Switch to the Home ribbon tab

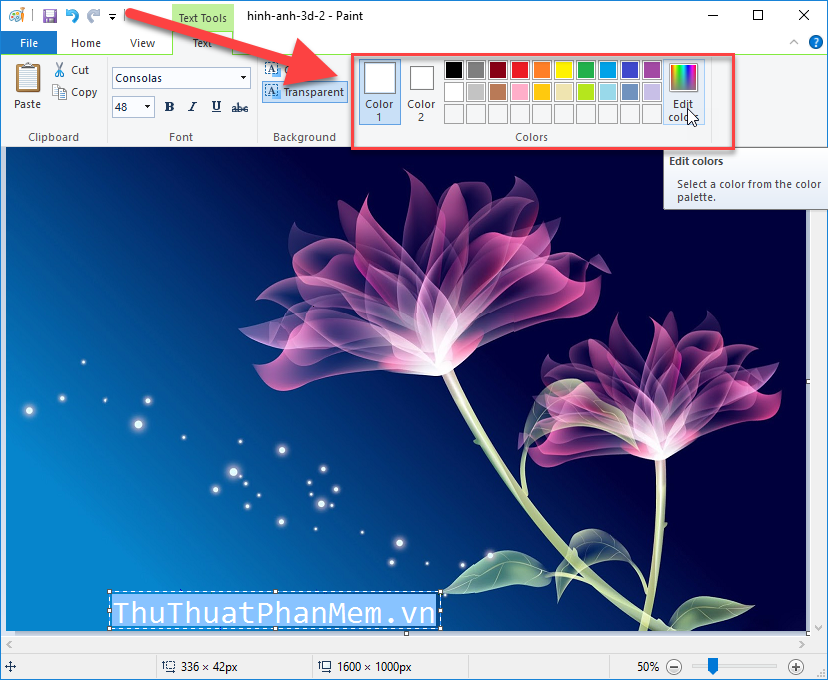[85, 43]
